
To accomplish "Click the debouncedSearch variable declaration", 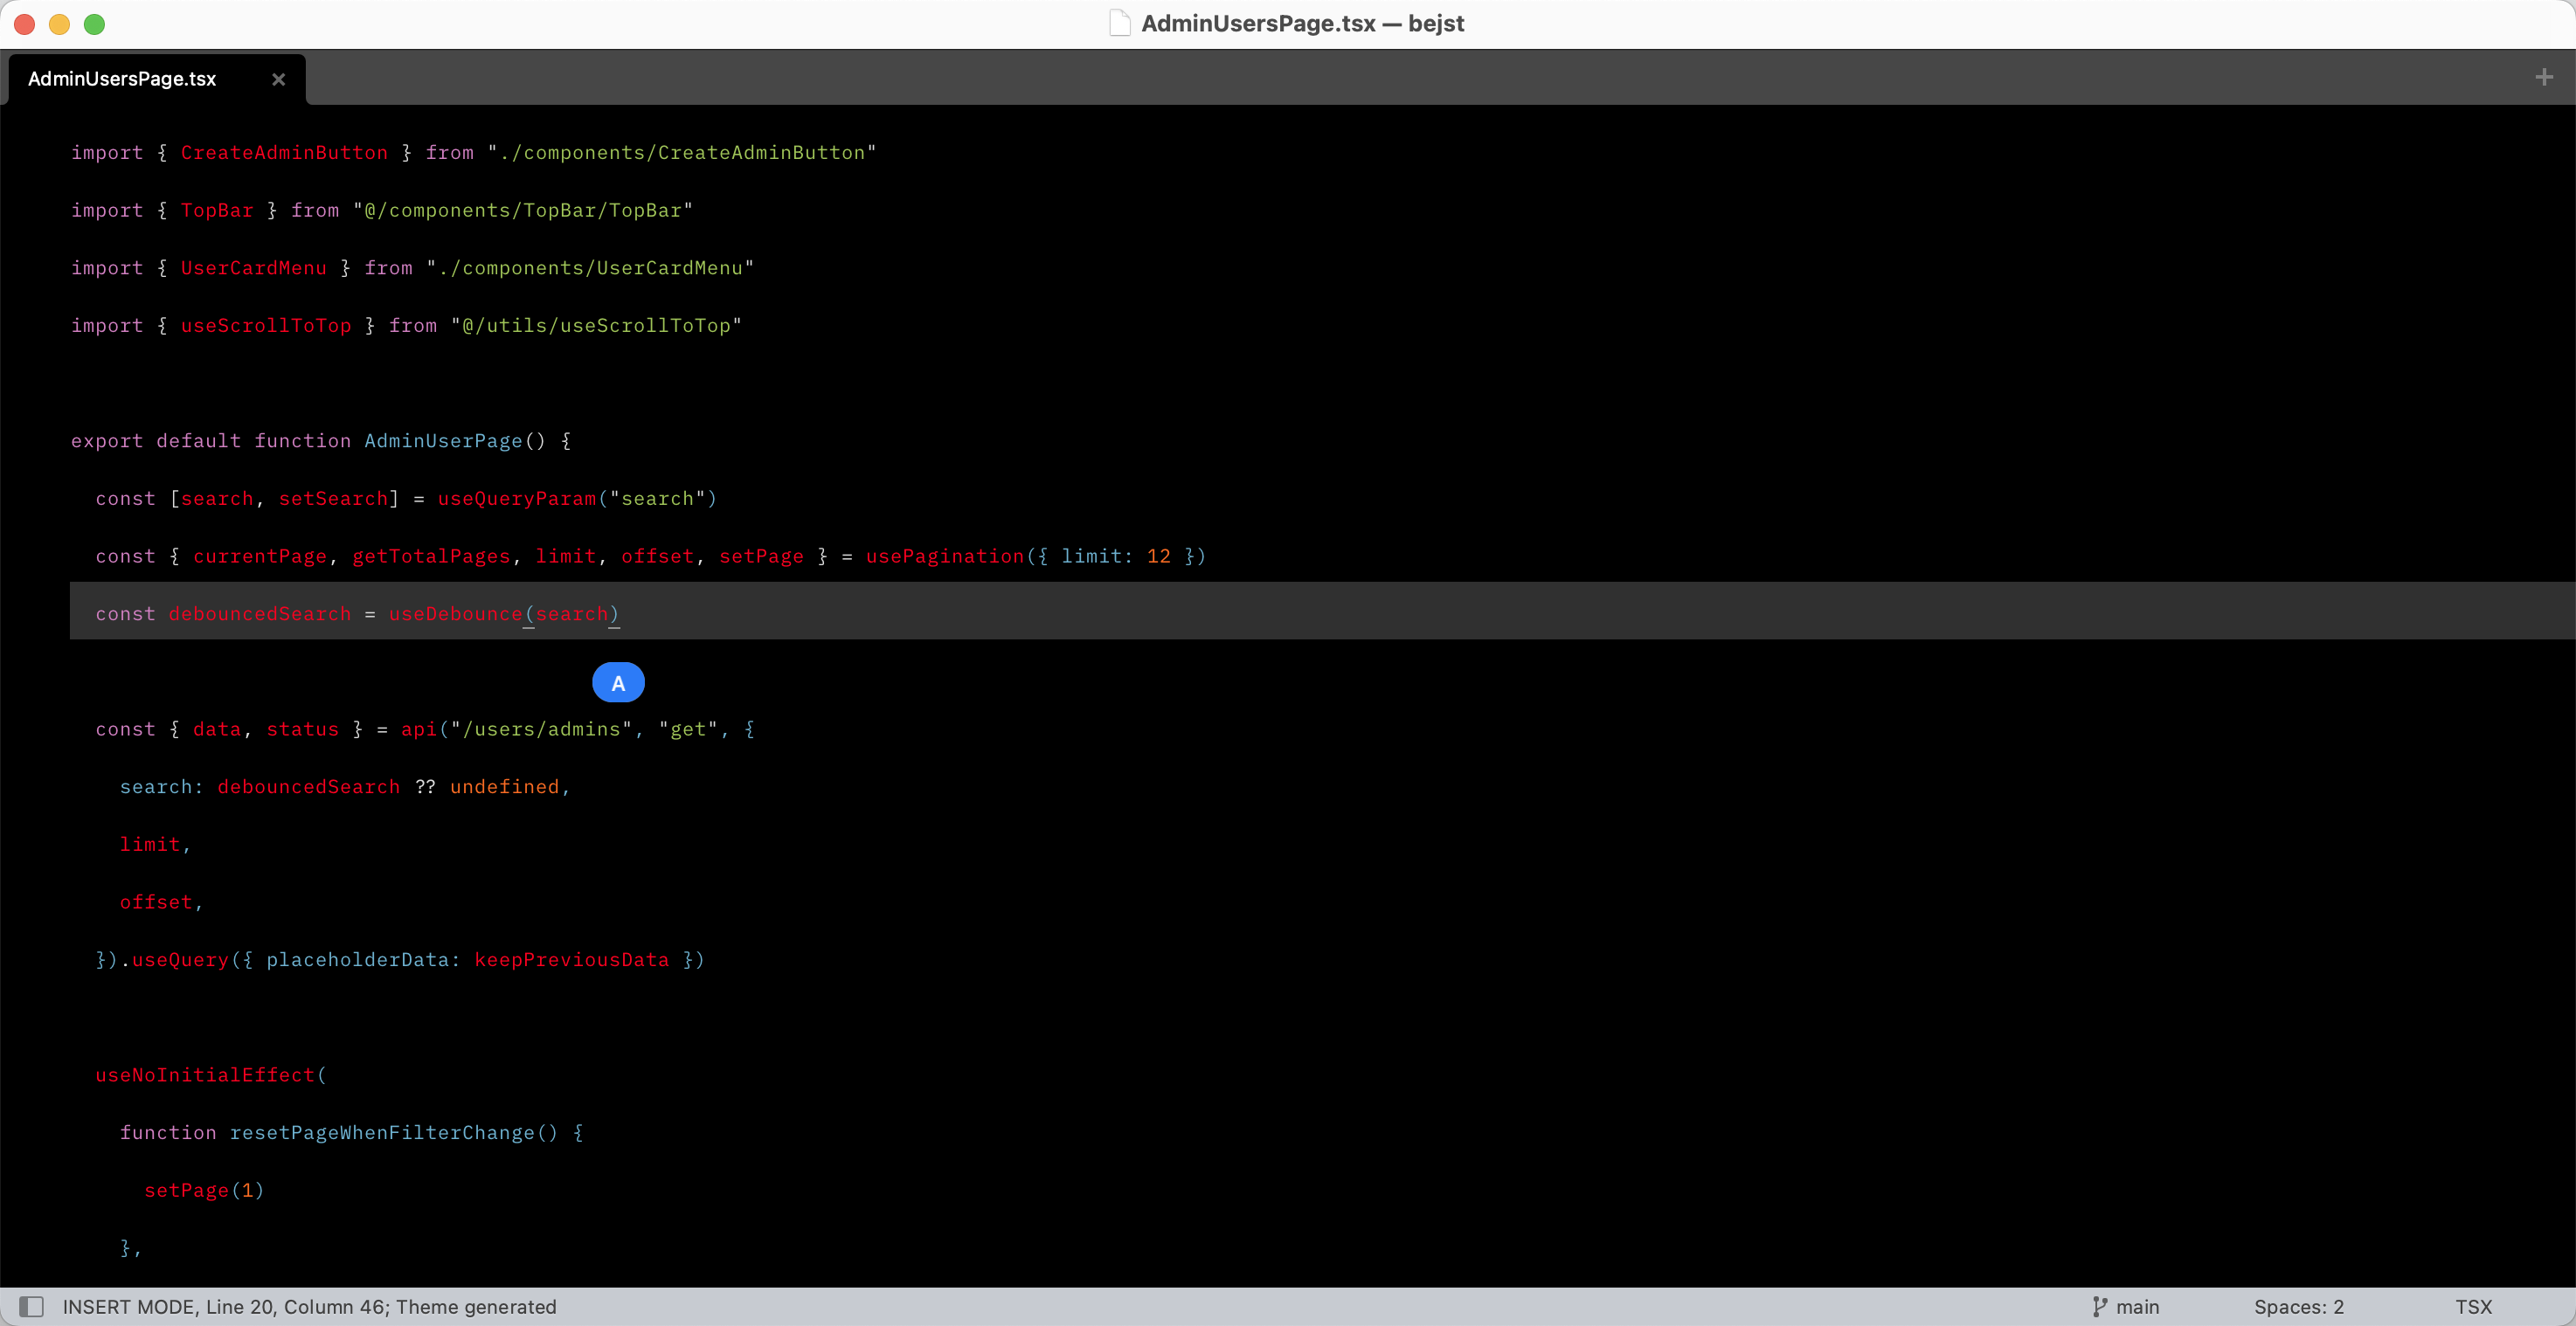I will coord(260,614).
